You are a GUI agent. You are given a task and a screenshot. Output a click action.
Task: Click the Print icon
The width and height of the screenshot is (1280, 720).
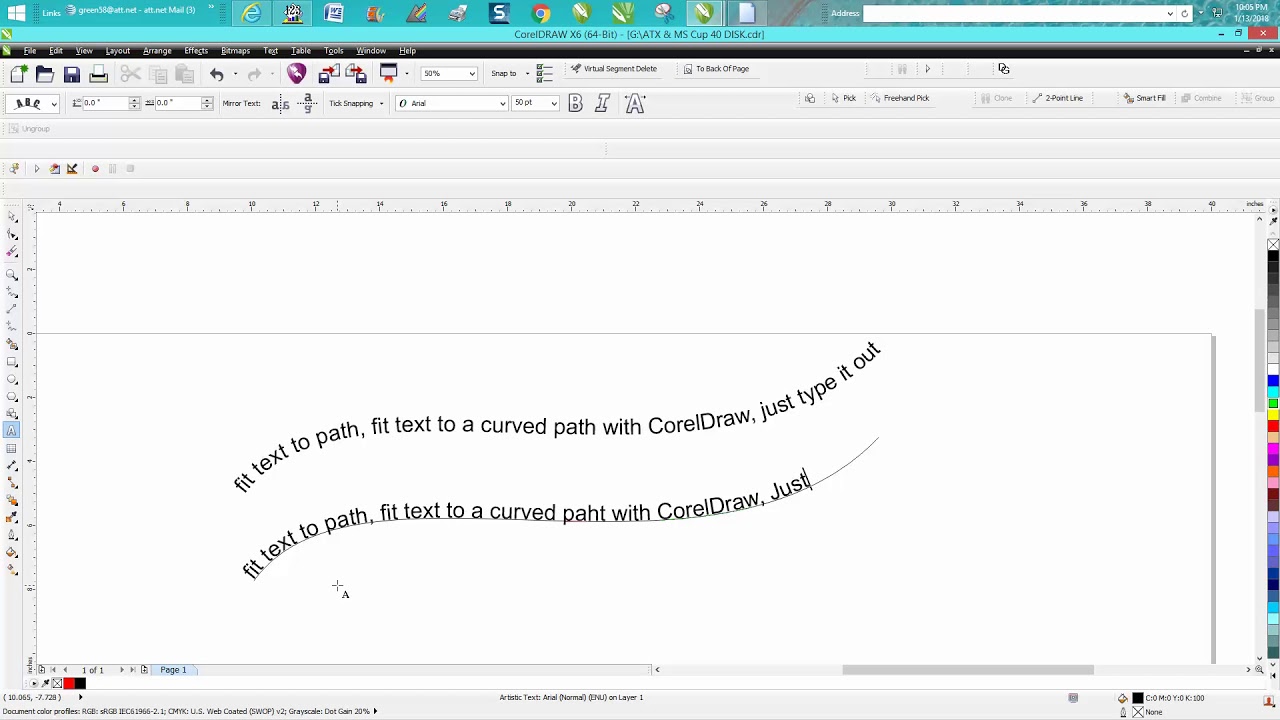click(98, 73)
